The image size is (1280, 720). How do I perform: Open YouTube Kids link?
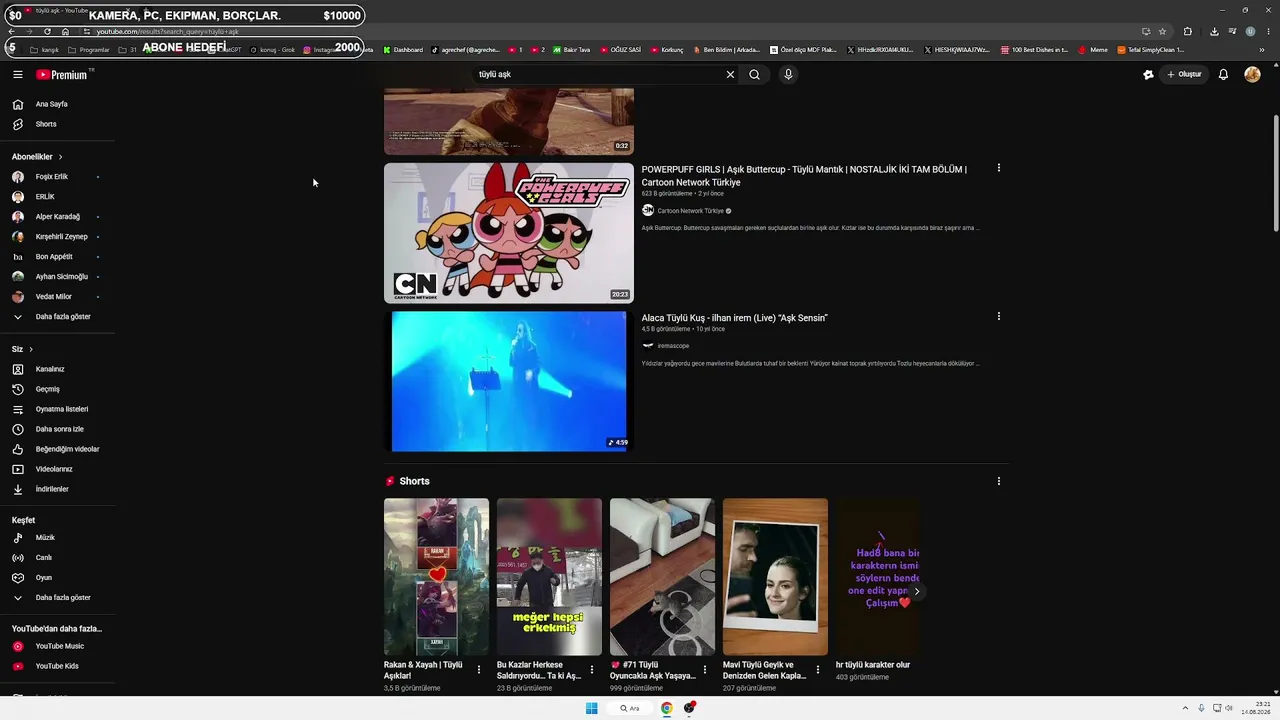[x=57, y=666]
